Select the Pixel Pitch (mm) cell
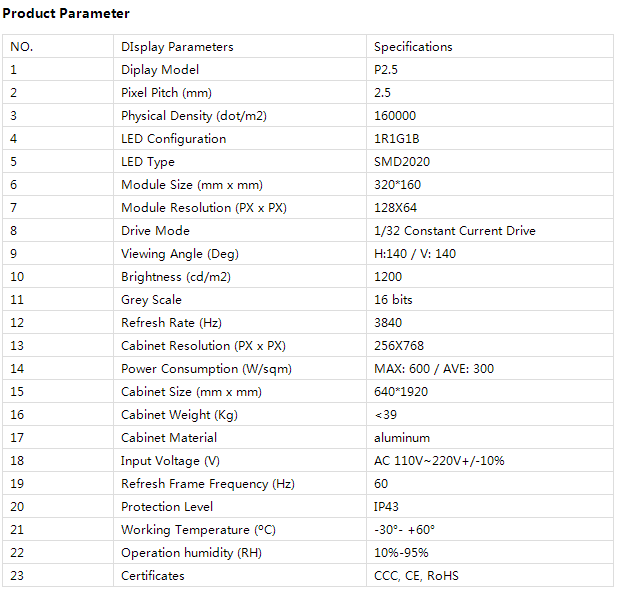The image size is (624, 599). 167,93
